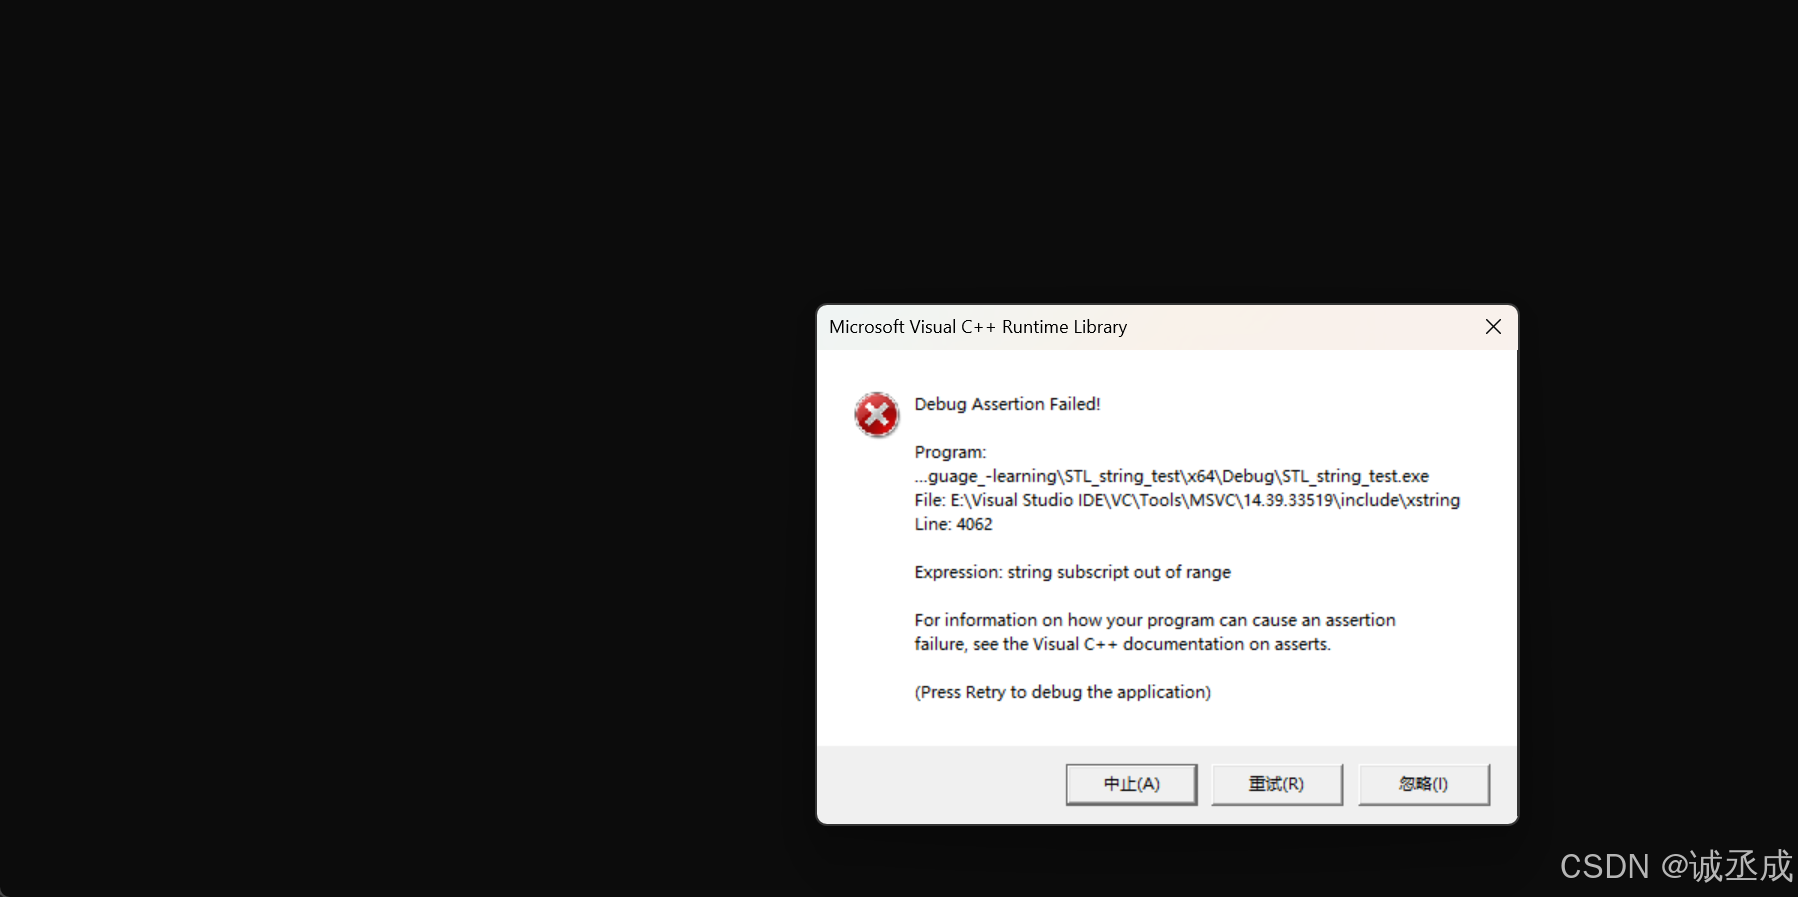This screenshot has width=1798, height=897.
Task: Click the documentation on asserts sentence
Action: click(x=1122, y=644)
